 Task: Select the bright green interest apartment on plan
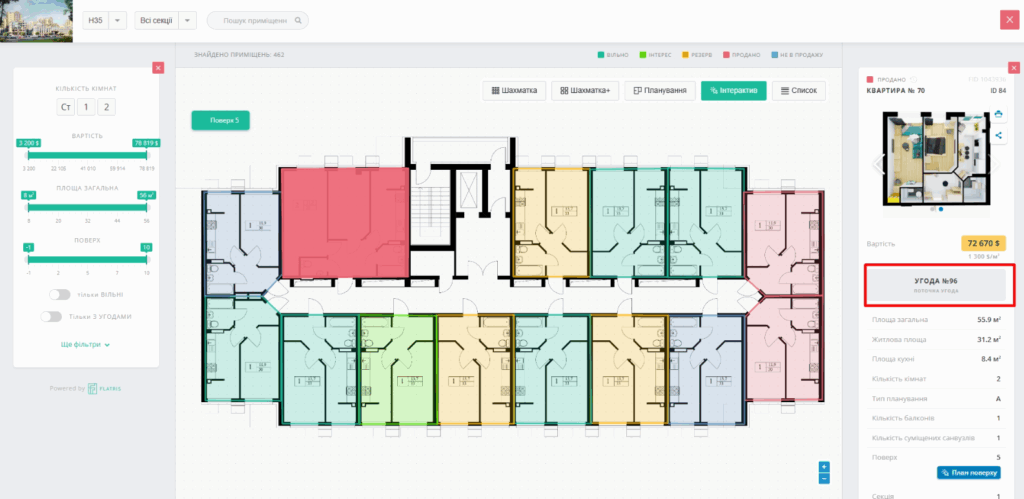click(398, 370)
